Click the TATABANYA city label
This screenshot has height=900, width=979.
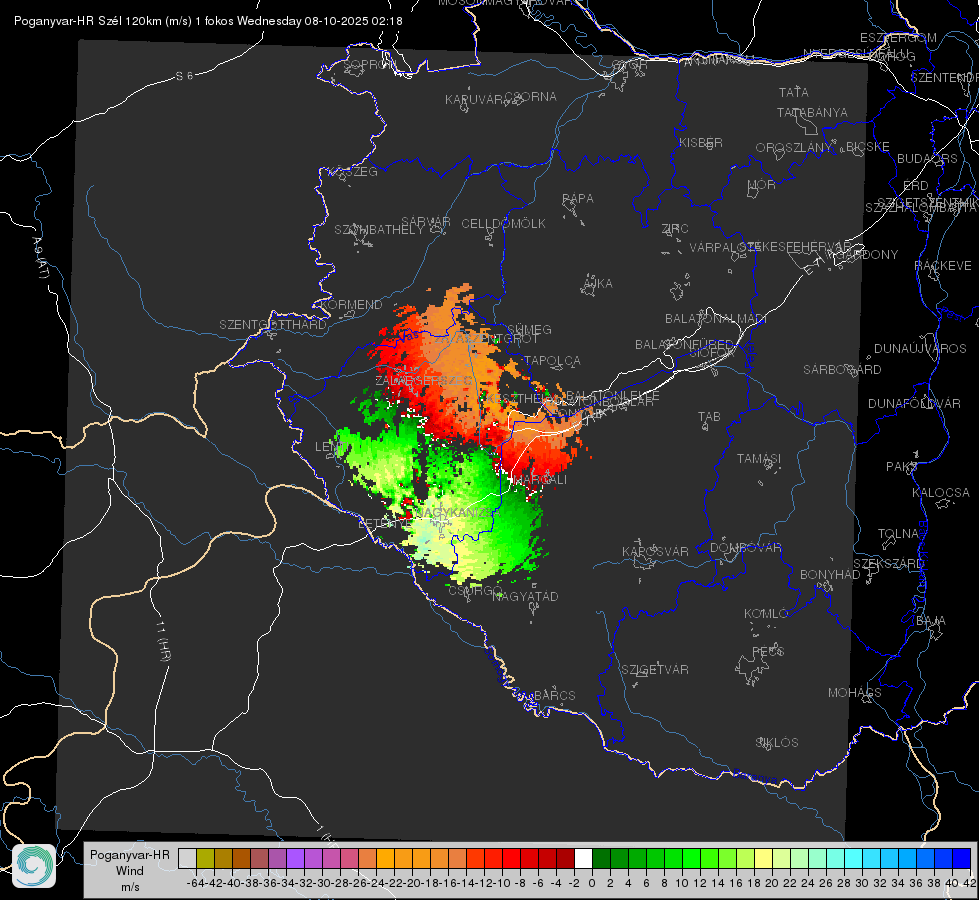[812, 112]
